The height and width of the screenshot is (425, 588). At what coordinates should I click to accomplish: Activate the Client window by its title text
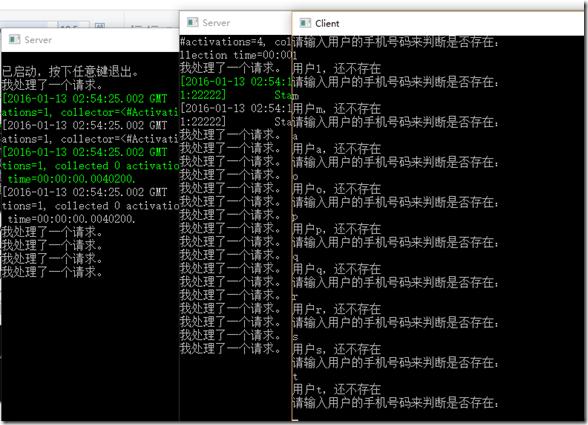tap(327, 24)
